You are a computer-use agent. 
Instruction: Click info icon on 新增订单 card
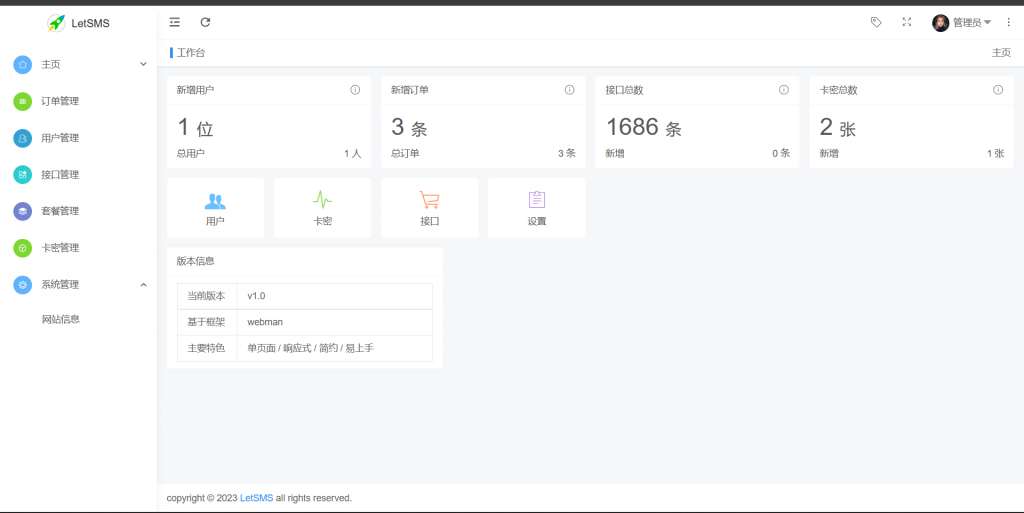click(569, 90)
